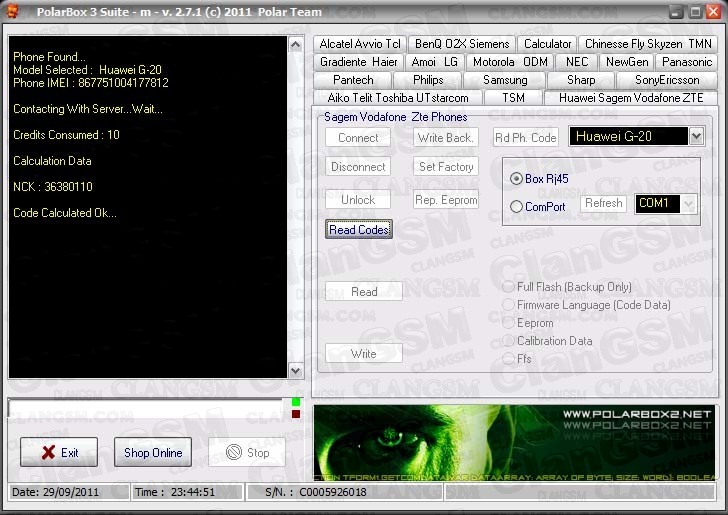Screen dimensions: 728x515
Task: Switch to the Sharp tab
Action: click(x=581, y=80)
